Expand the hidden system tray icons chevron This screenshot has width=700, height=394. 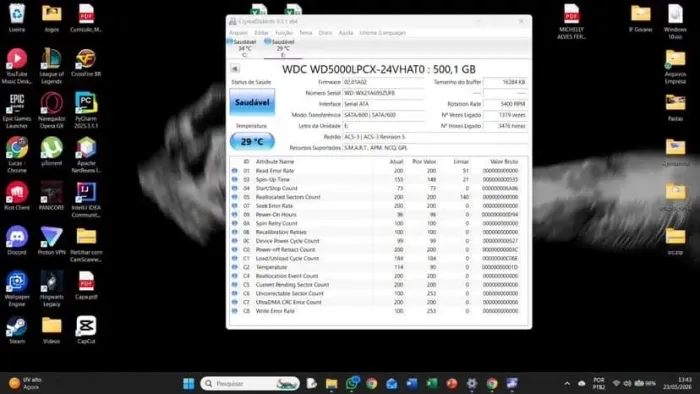pyautogui.click(x=567, y=383)
